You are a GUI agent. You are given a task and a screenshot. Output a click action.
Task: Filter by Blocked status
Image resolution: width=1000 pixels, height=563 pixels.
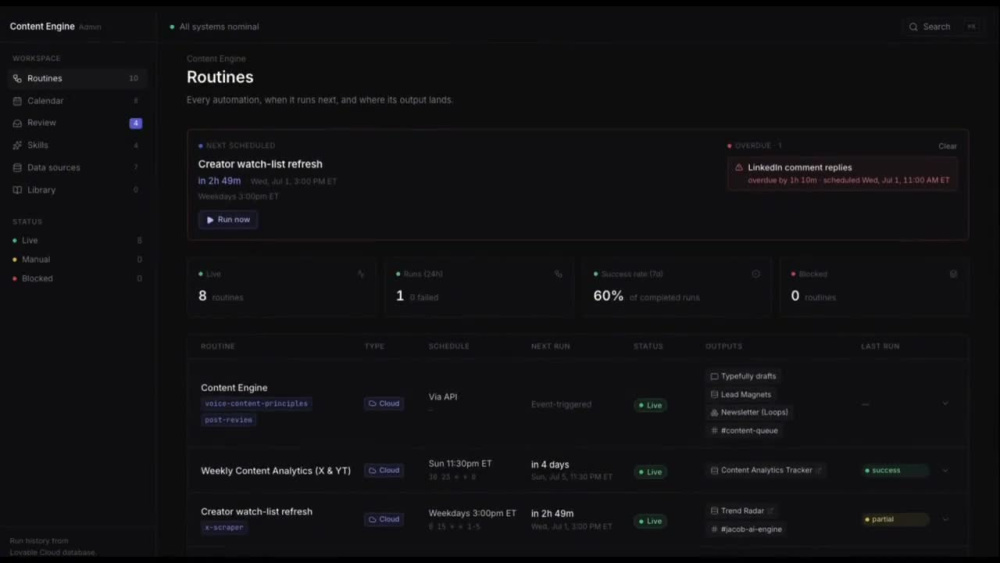[x=77, y=279]
